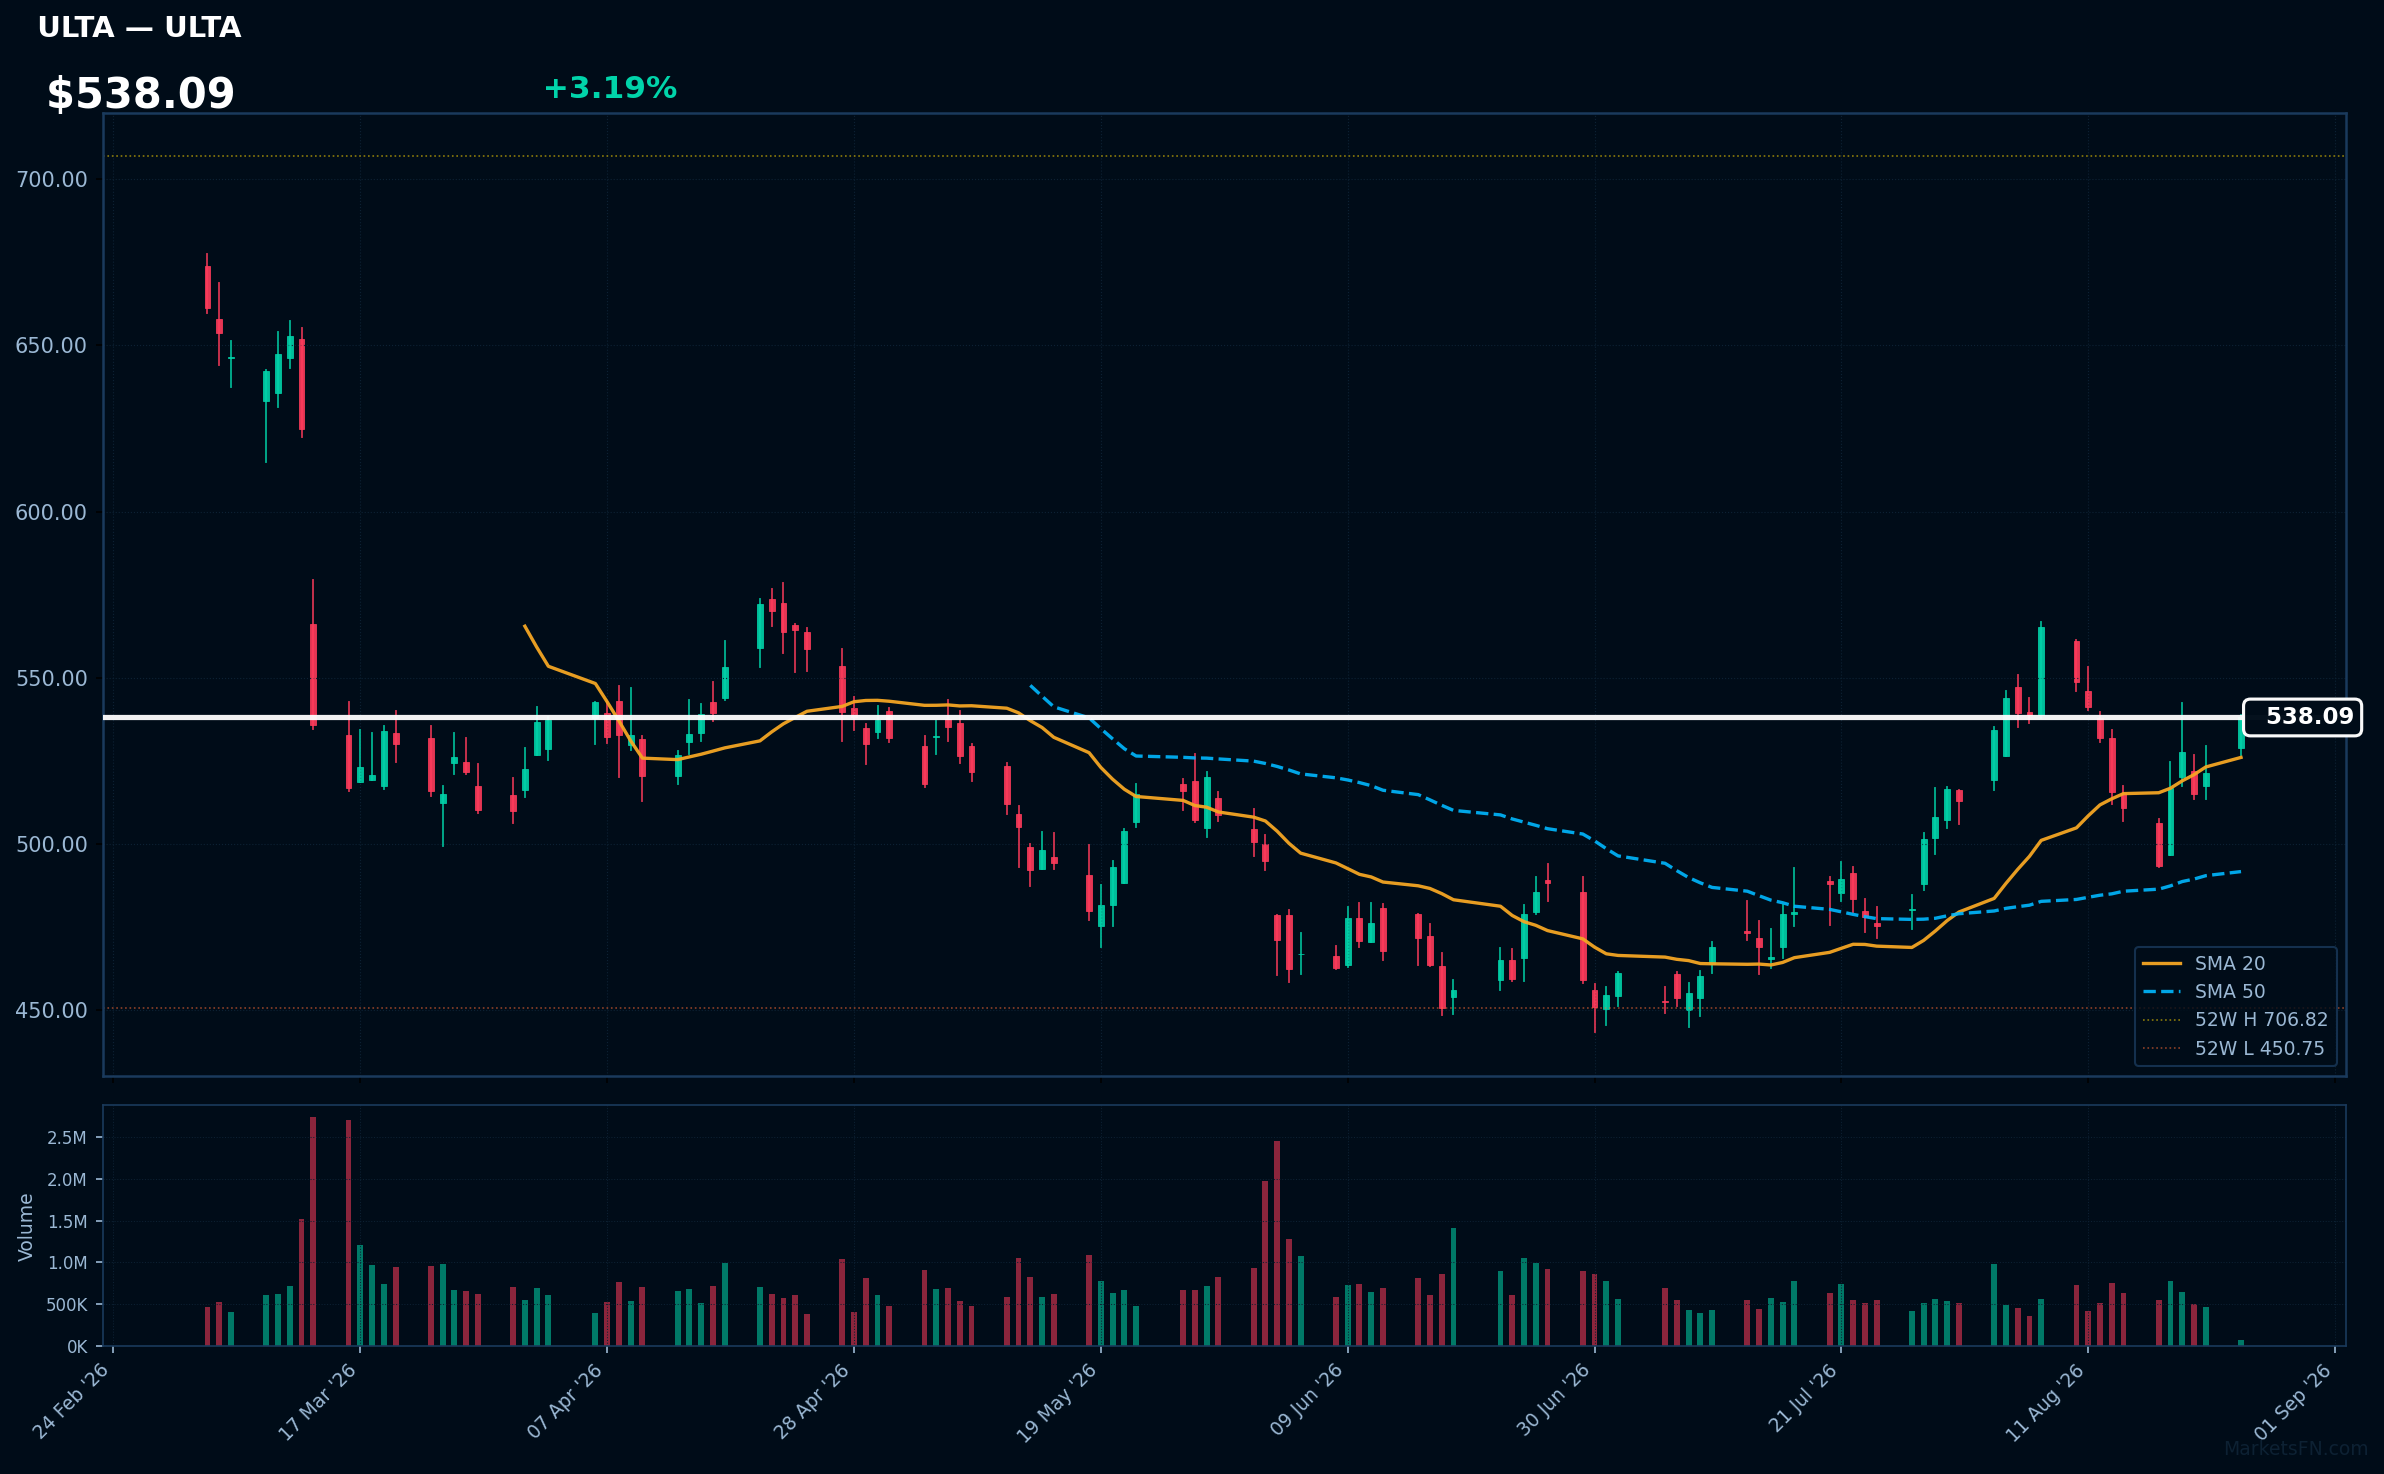This screenshot has width=2384, height=1474.
Task: Click the 700.00 price axis label
Action: [x=51, y=180]
